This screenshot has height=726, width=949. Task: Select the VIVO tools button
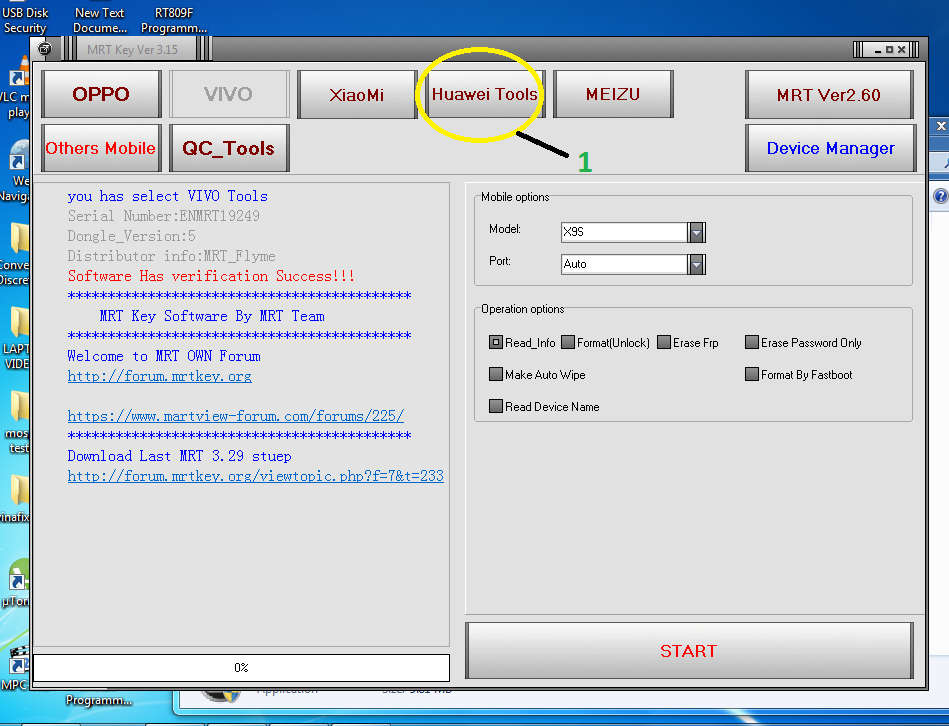pyautogui.click(x=229, y=94)
